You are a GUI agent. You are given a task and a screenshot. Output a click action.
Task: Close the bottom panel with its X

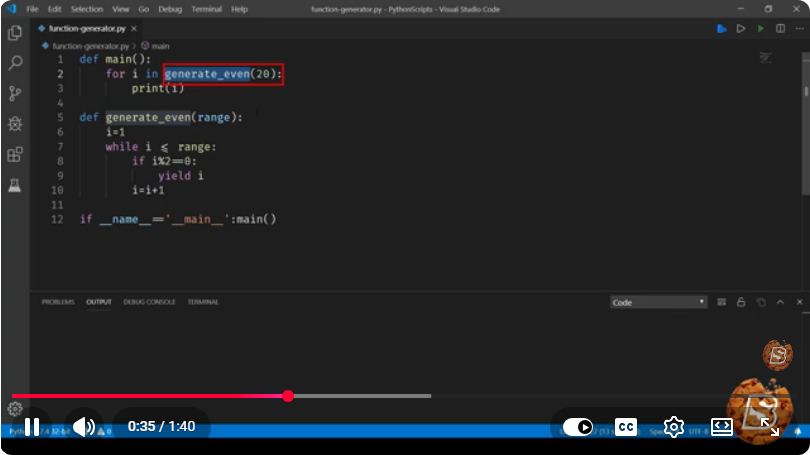coord(800,302)
